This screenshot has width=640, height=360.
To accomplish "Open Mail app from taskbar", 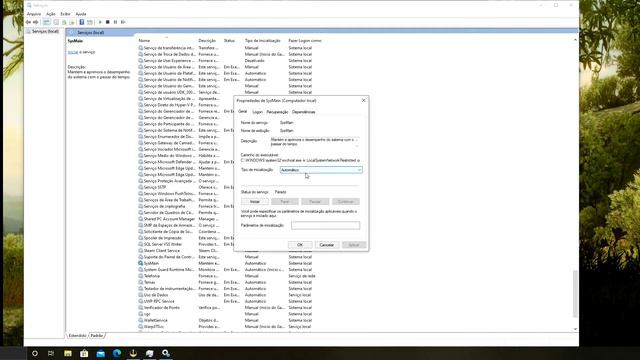I will [100, 353].
